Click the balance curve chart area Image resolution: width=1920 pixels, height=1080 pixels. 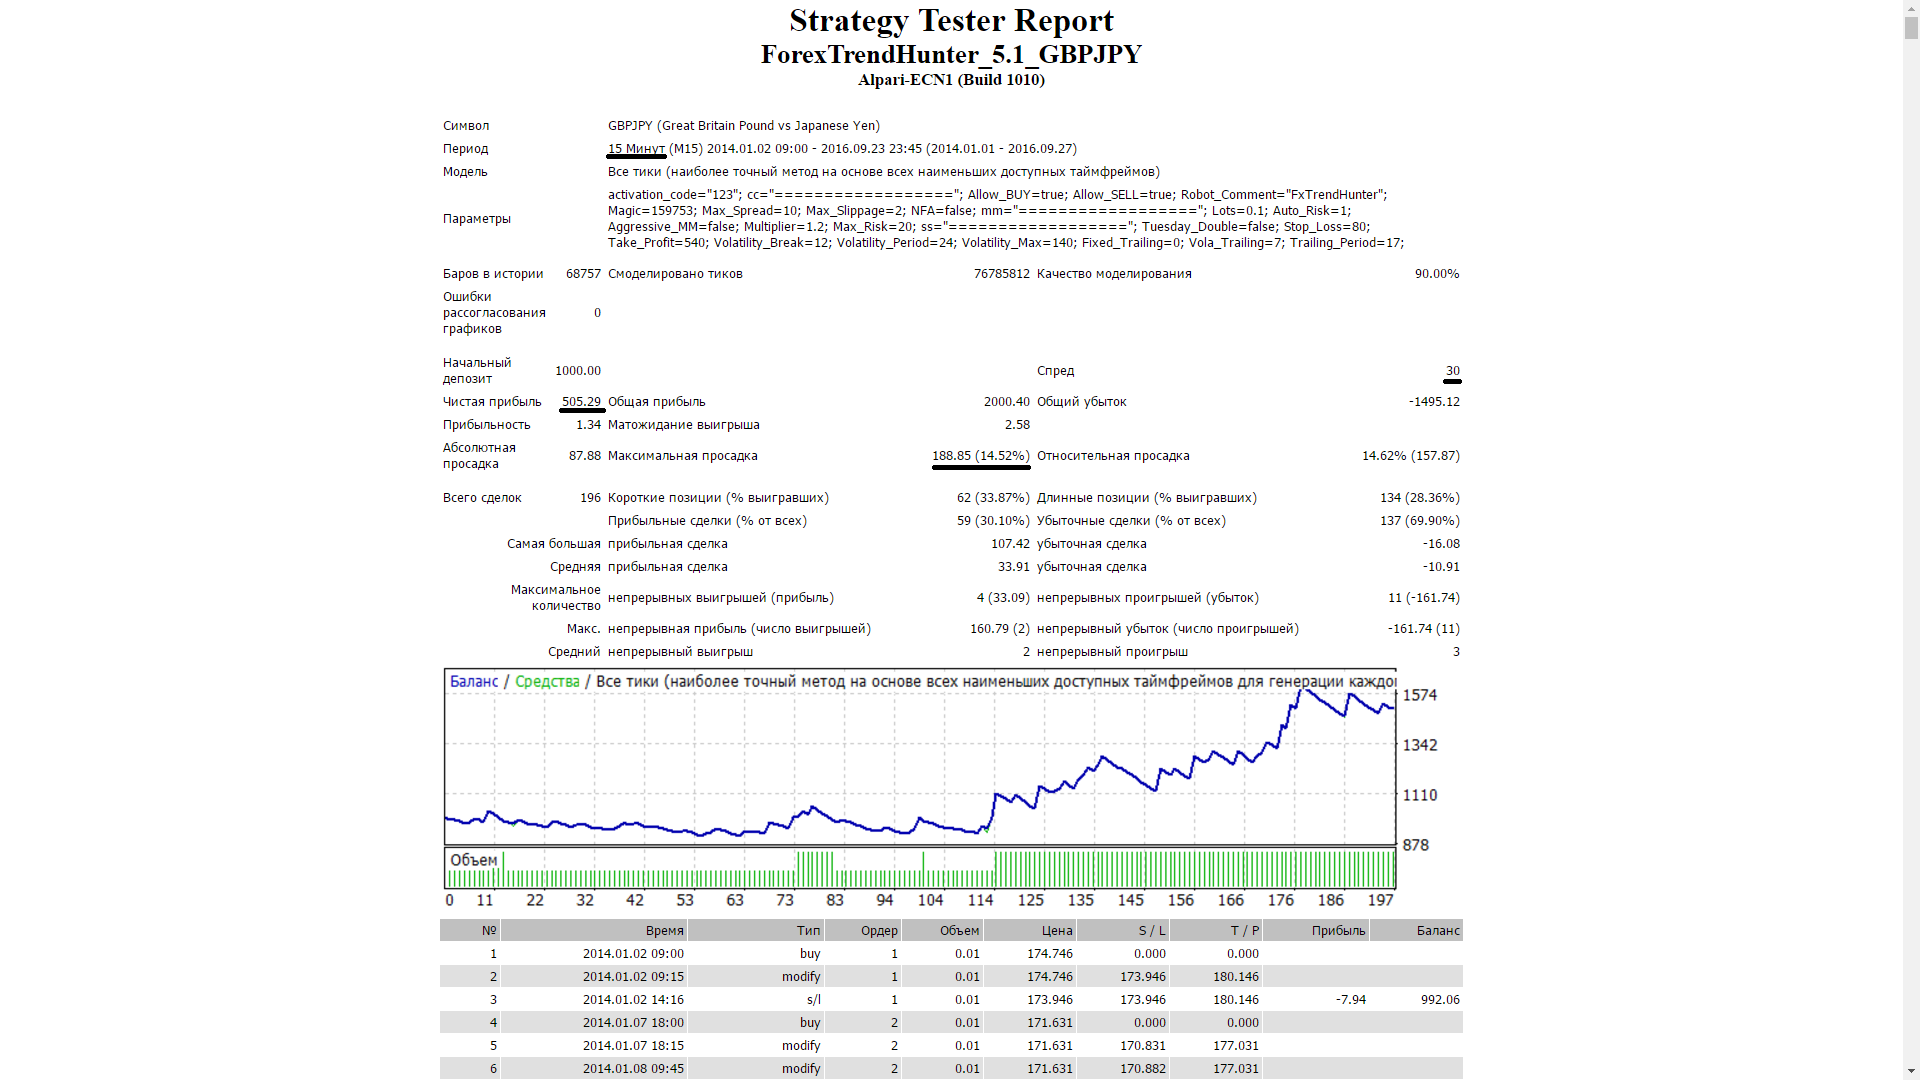click(x=920, y=757)
